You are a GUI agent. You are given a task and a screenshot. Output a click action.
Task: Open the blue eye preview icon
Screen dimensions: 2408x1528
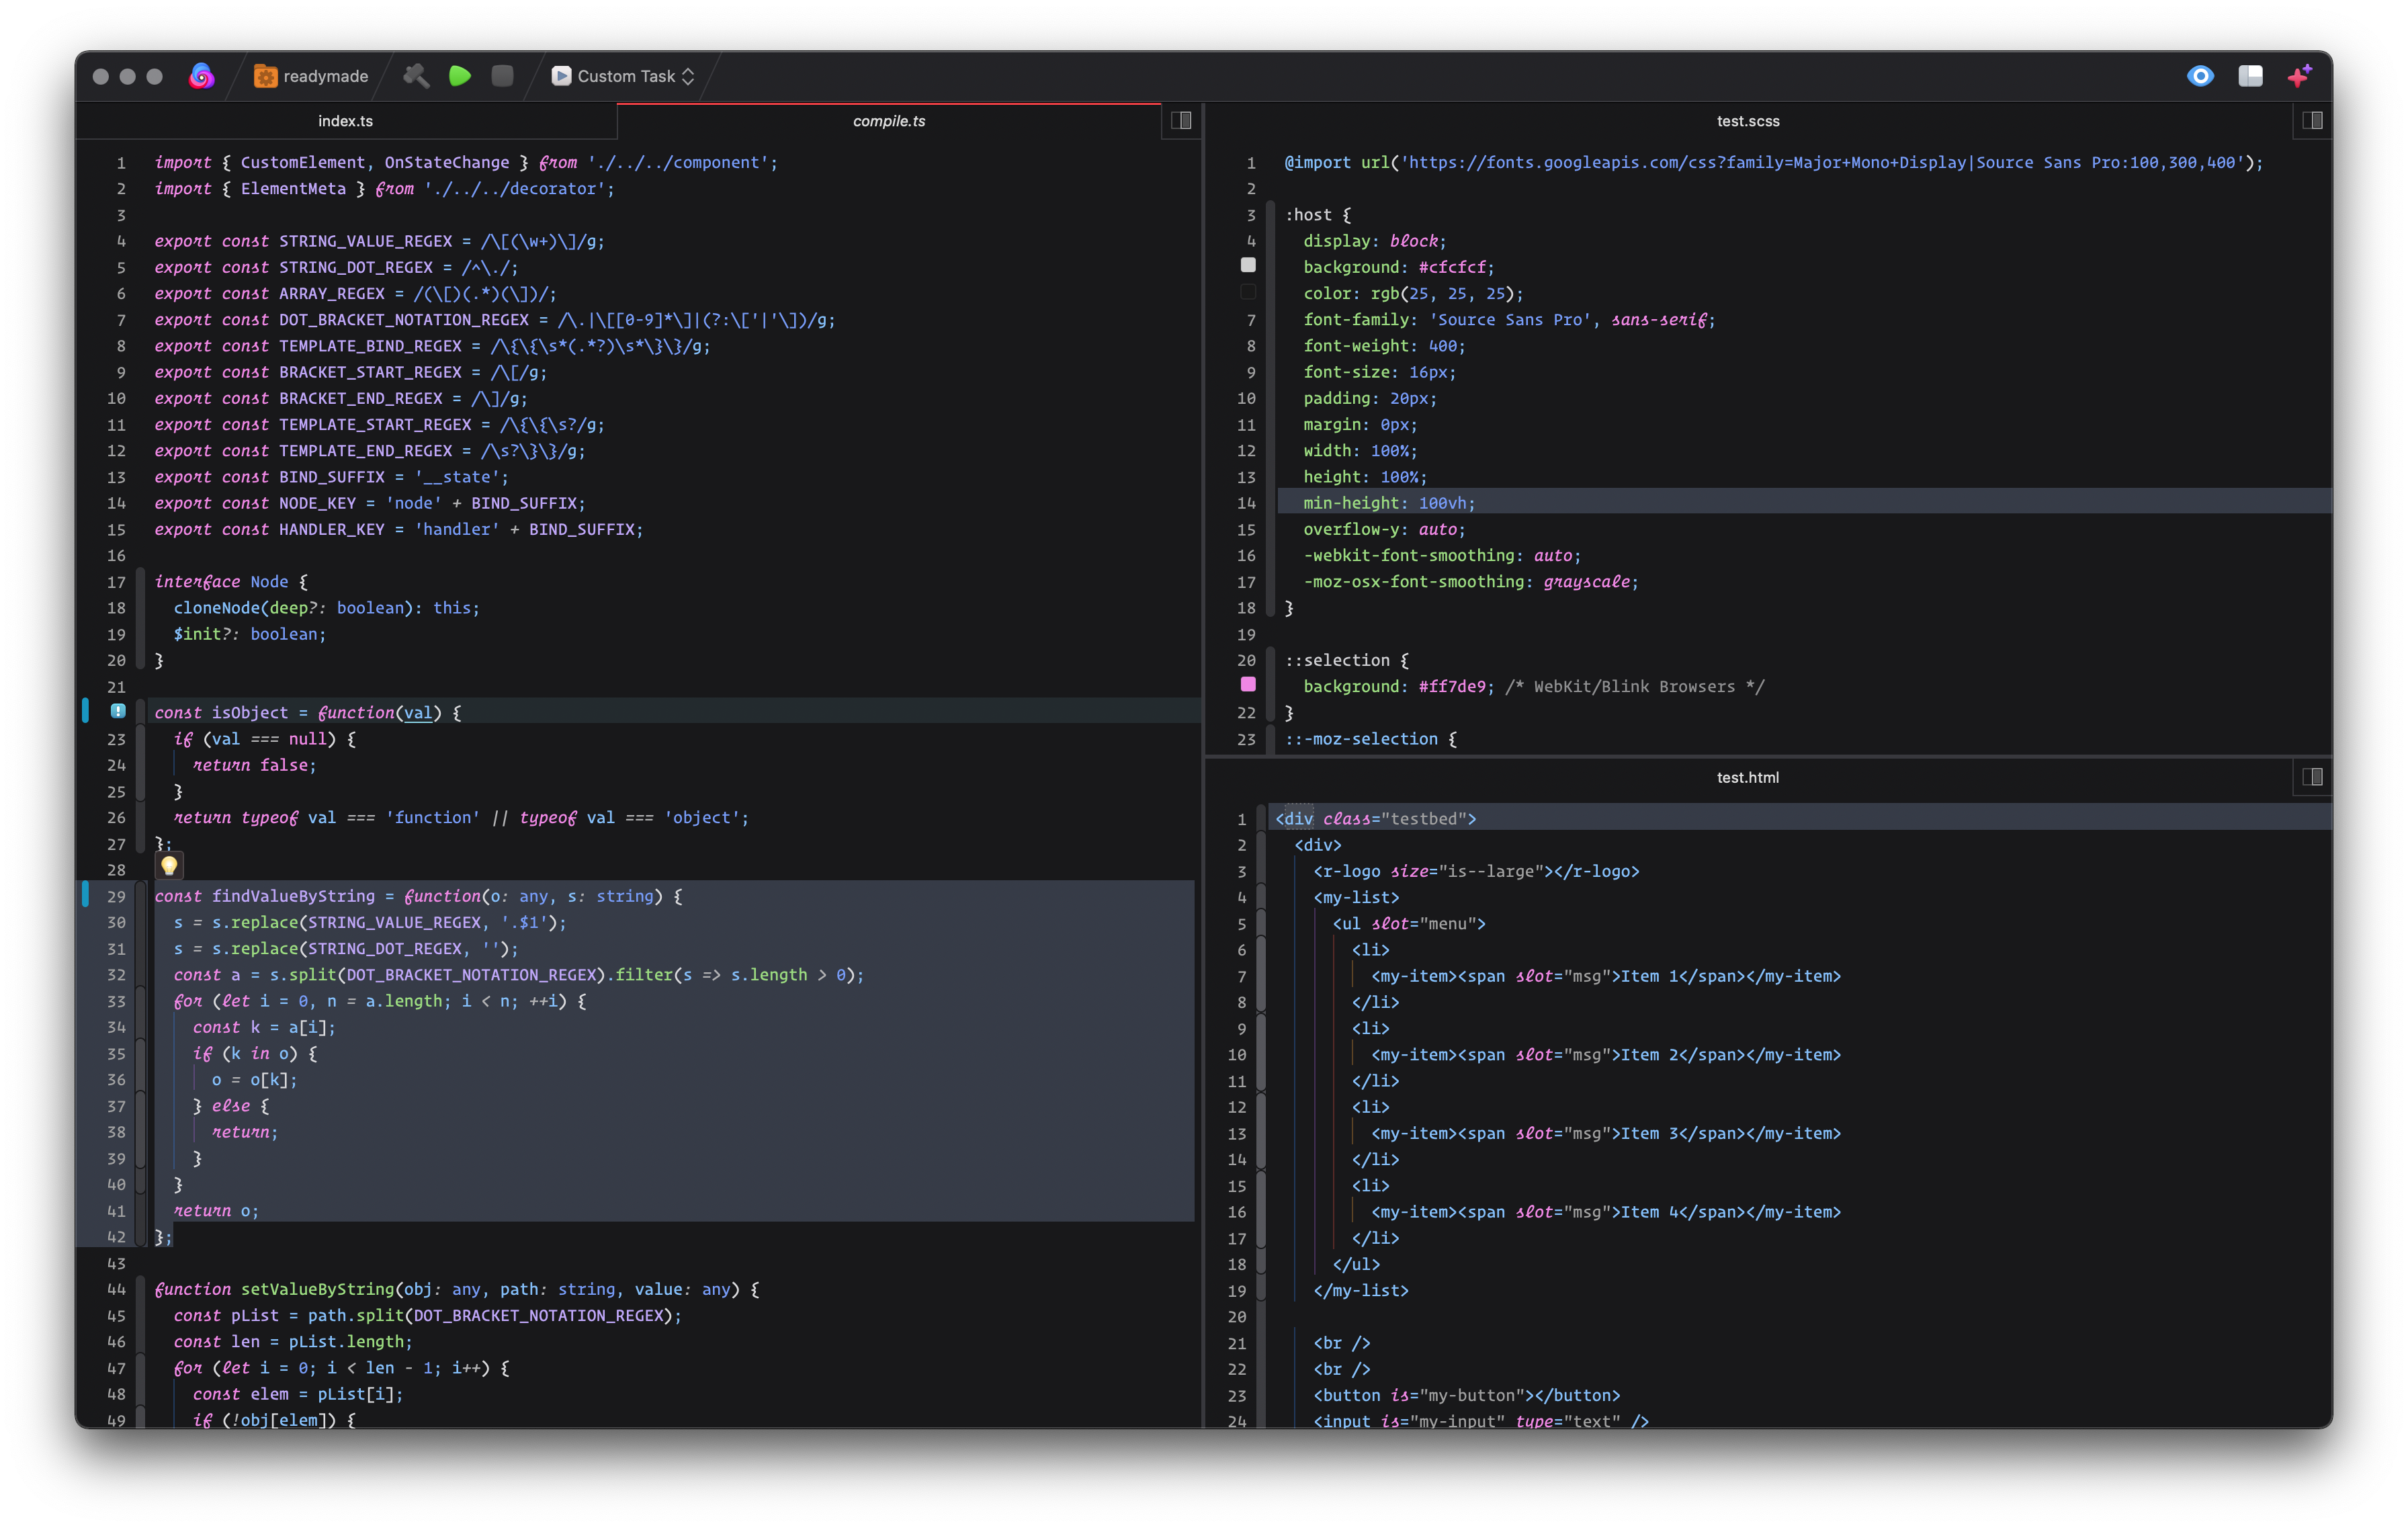coord(2200,76)
